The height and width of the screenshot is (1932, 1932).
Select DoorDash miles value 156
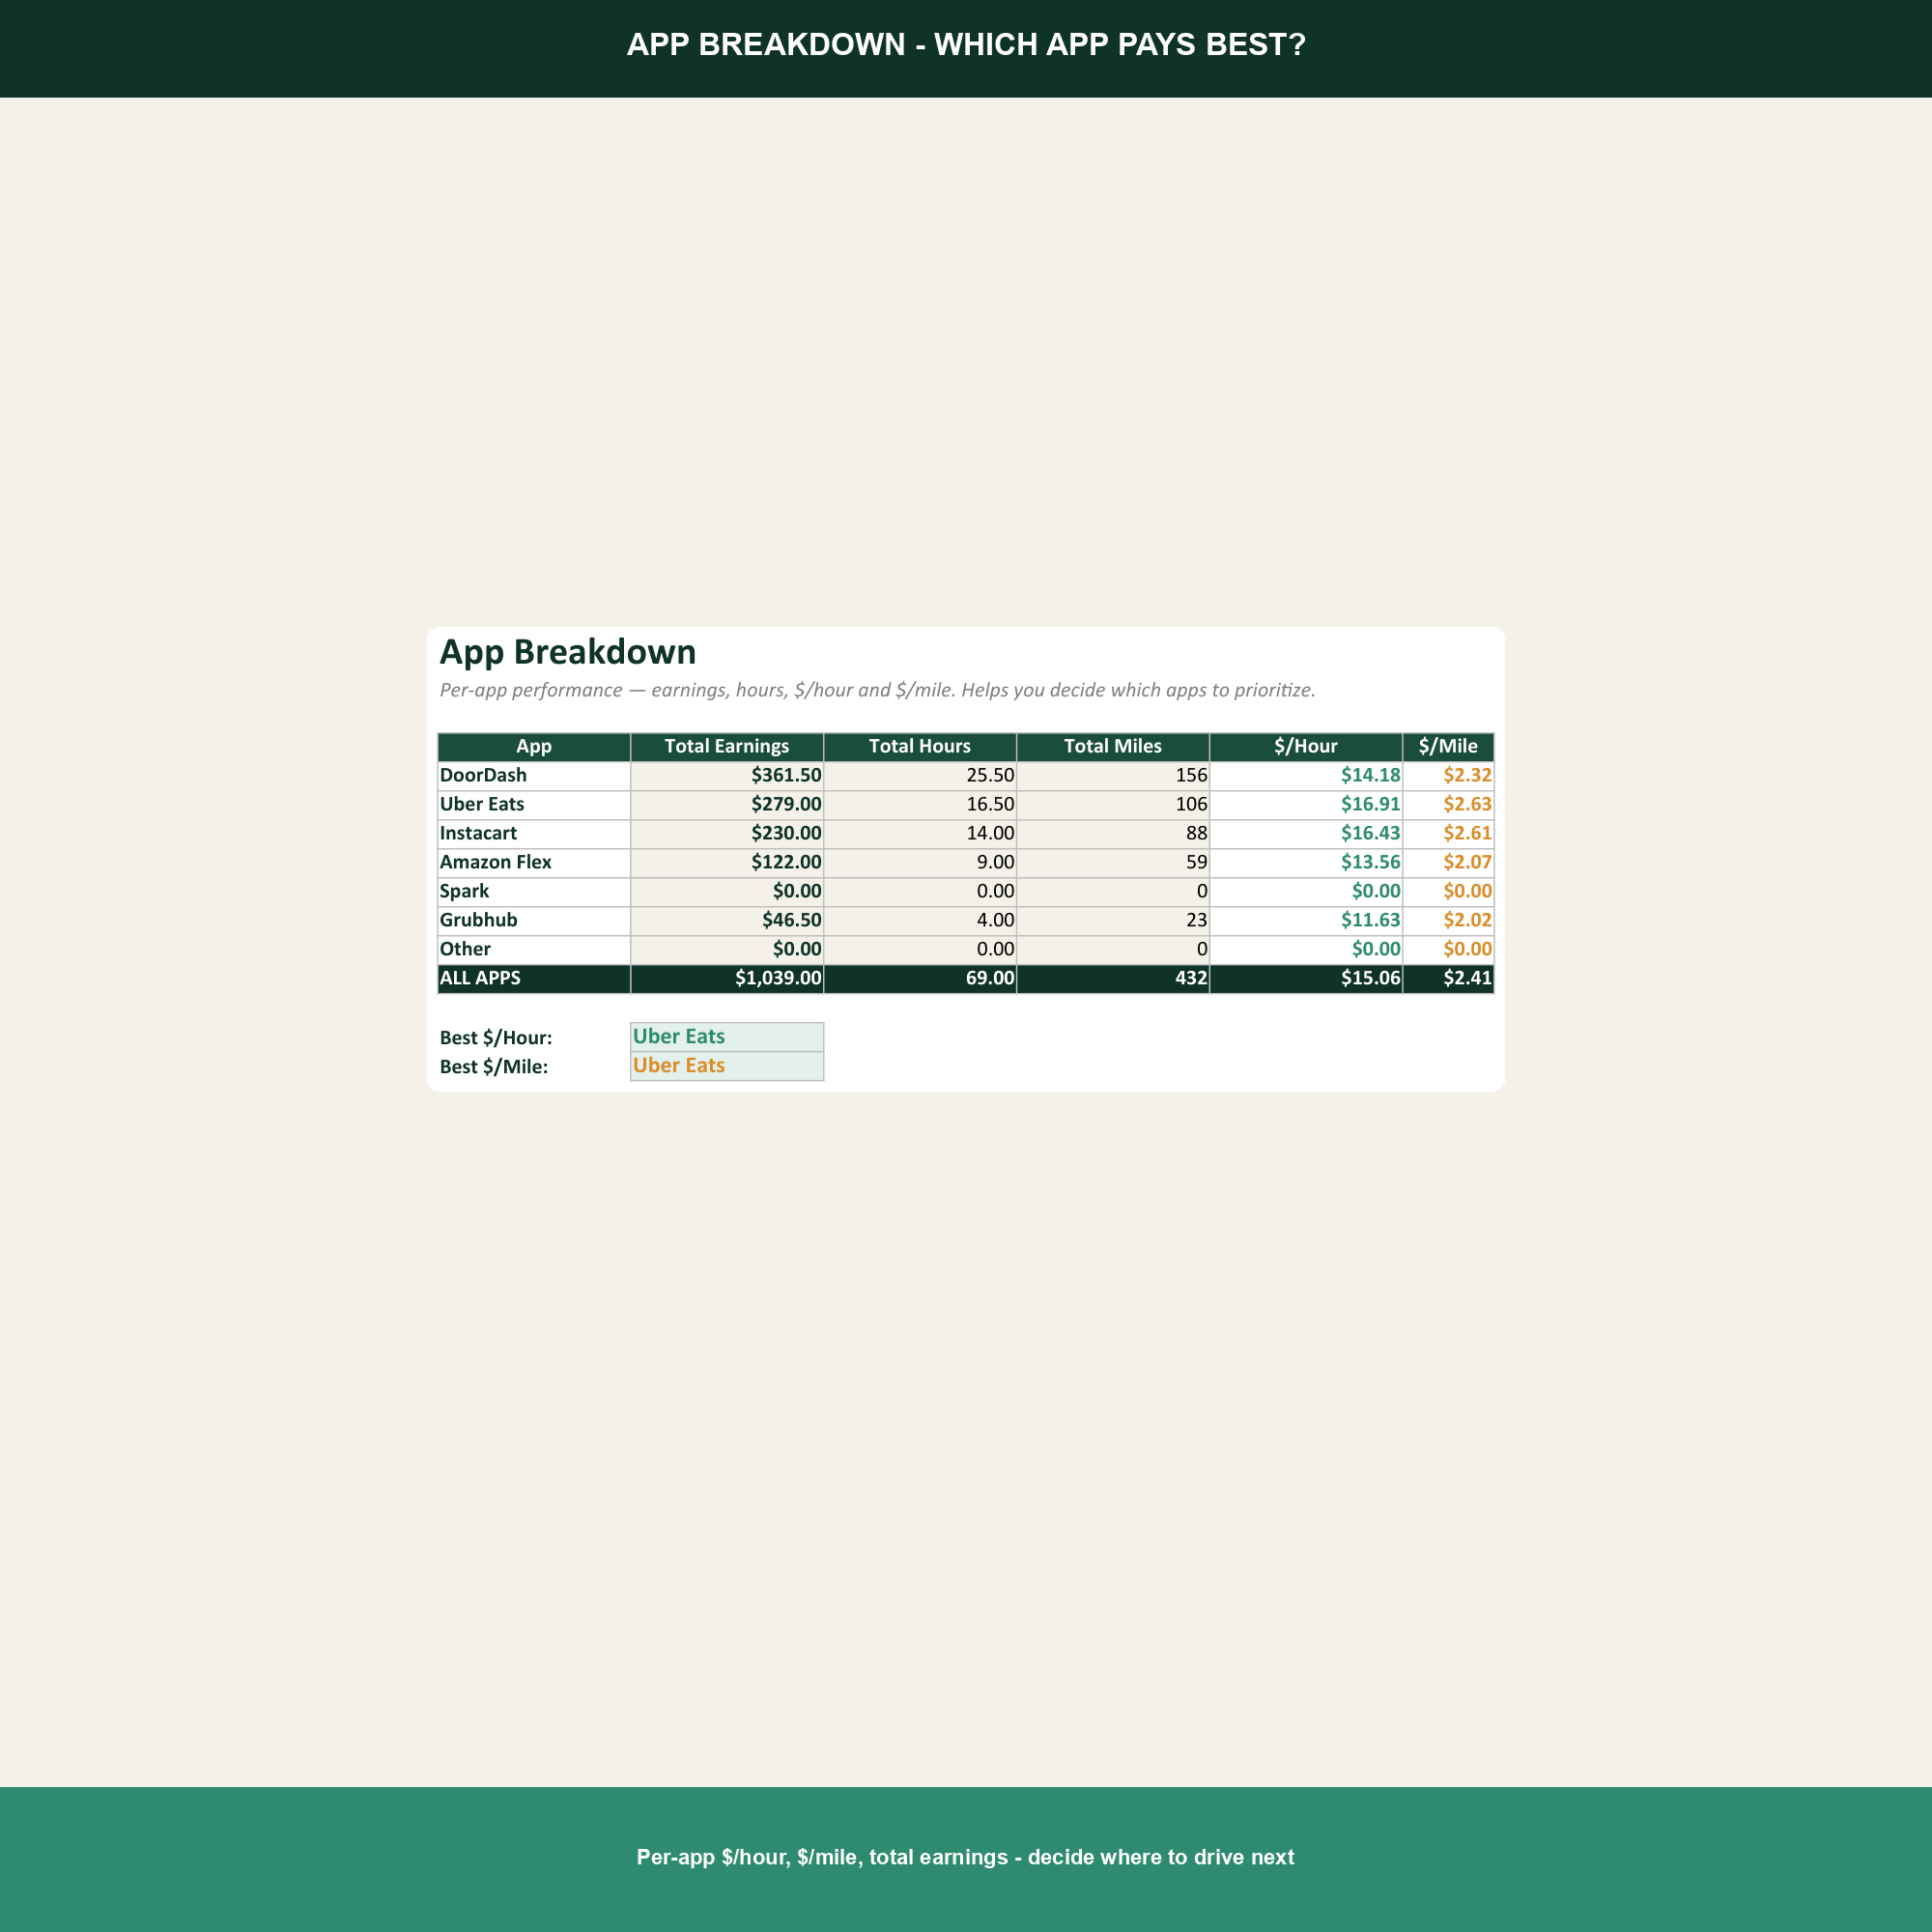1113,776
